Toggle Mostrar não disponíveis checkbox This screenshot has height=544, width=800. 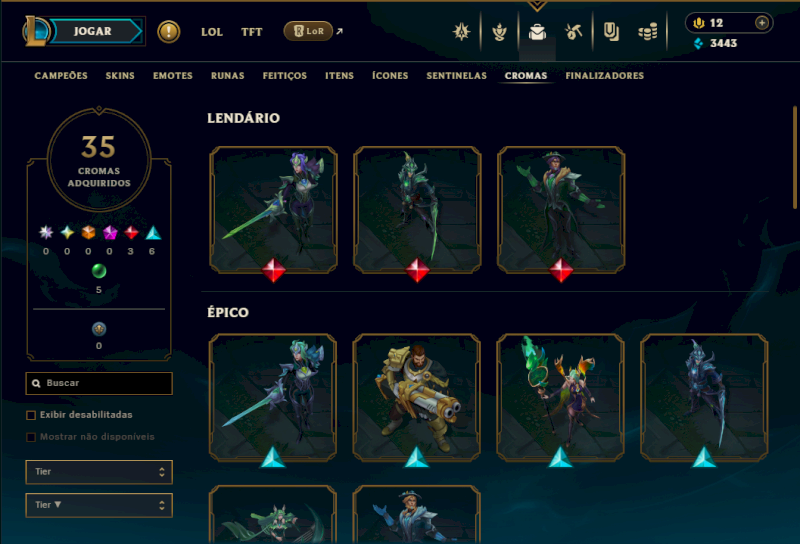pos(31,437)
